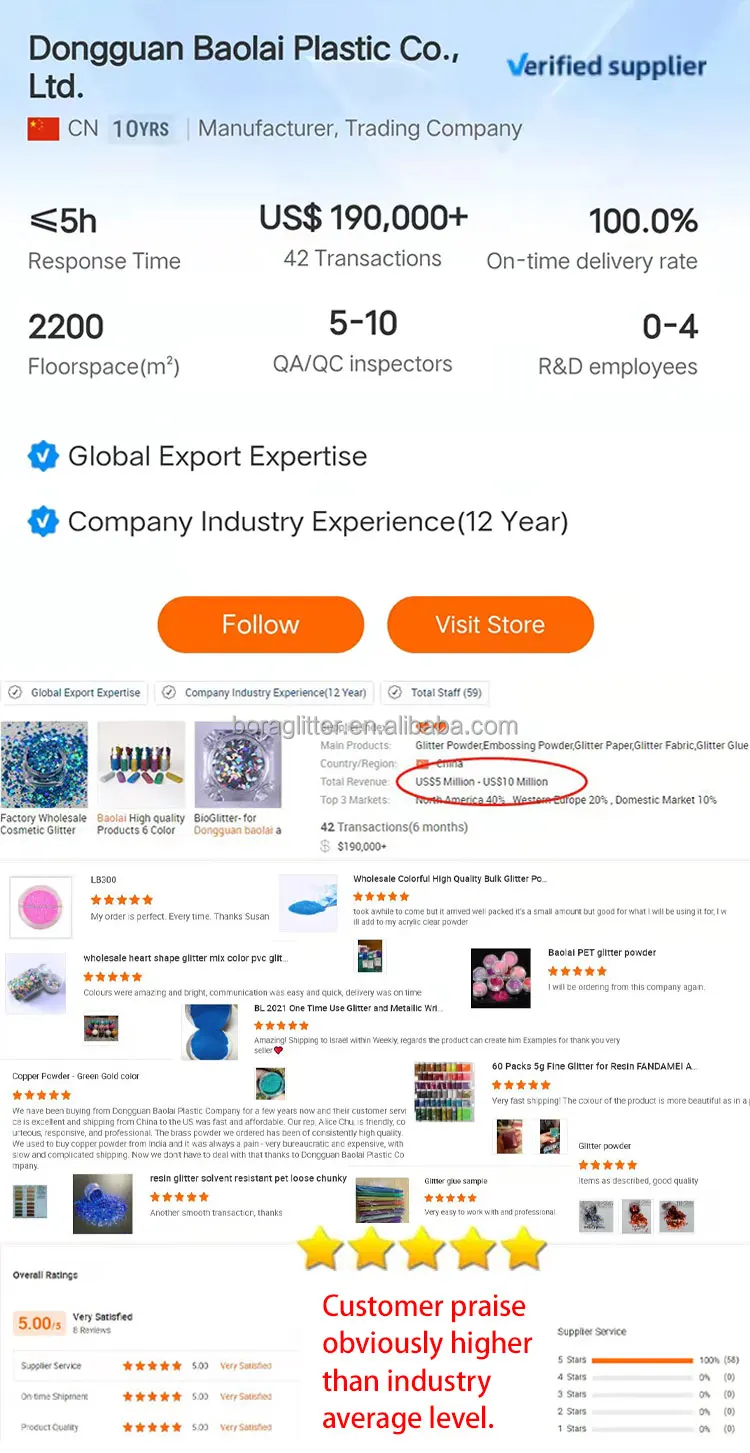Viewport: 750px width, 1453px height.
Task: Open BioGlitter product thumbnail
Action: (238, 765)
